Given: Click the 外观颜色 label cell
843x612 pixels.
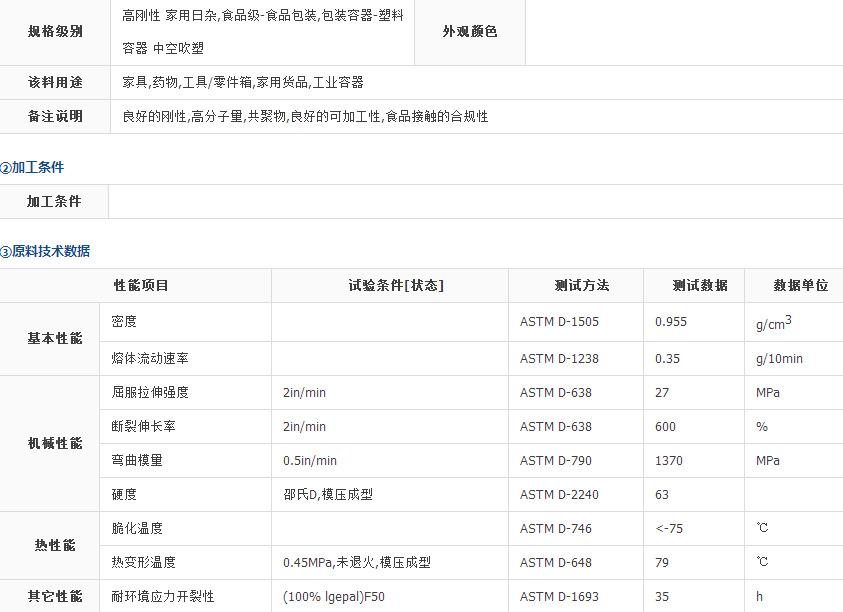Looking at the screenshot, I should point(469,31).
